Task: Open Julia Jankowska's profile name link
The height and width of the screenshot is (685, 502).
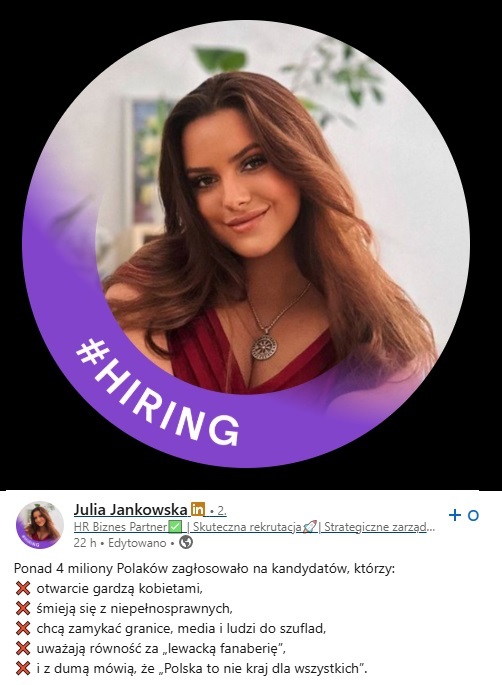Action: click(130, 509)
